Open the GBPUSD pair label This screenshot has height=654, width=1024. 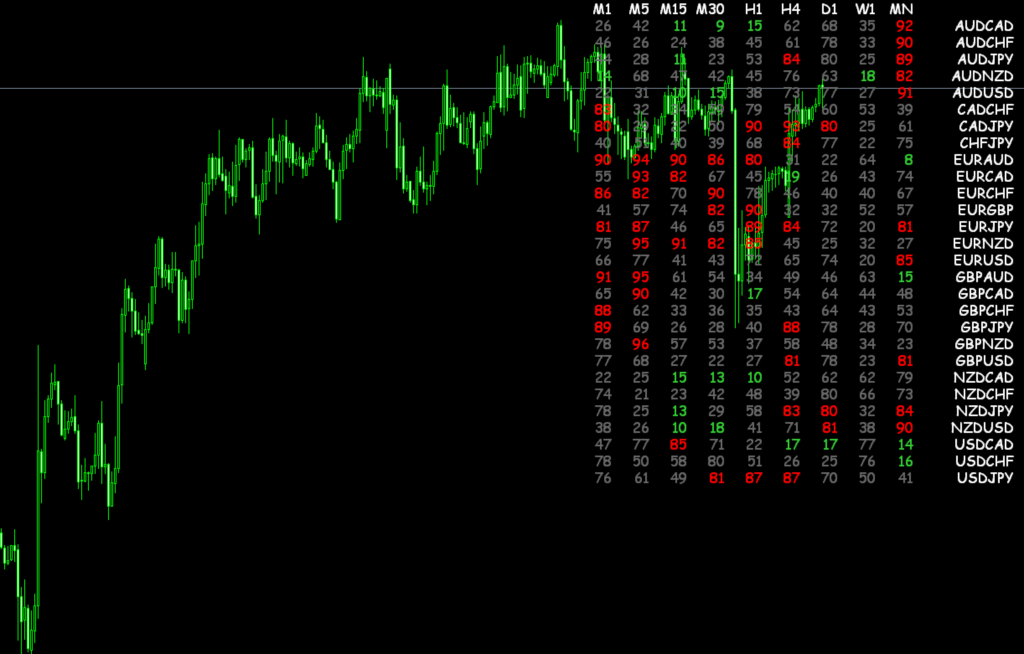[x=984, y=361]
